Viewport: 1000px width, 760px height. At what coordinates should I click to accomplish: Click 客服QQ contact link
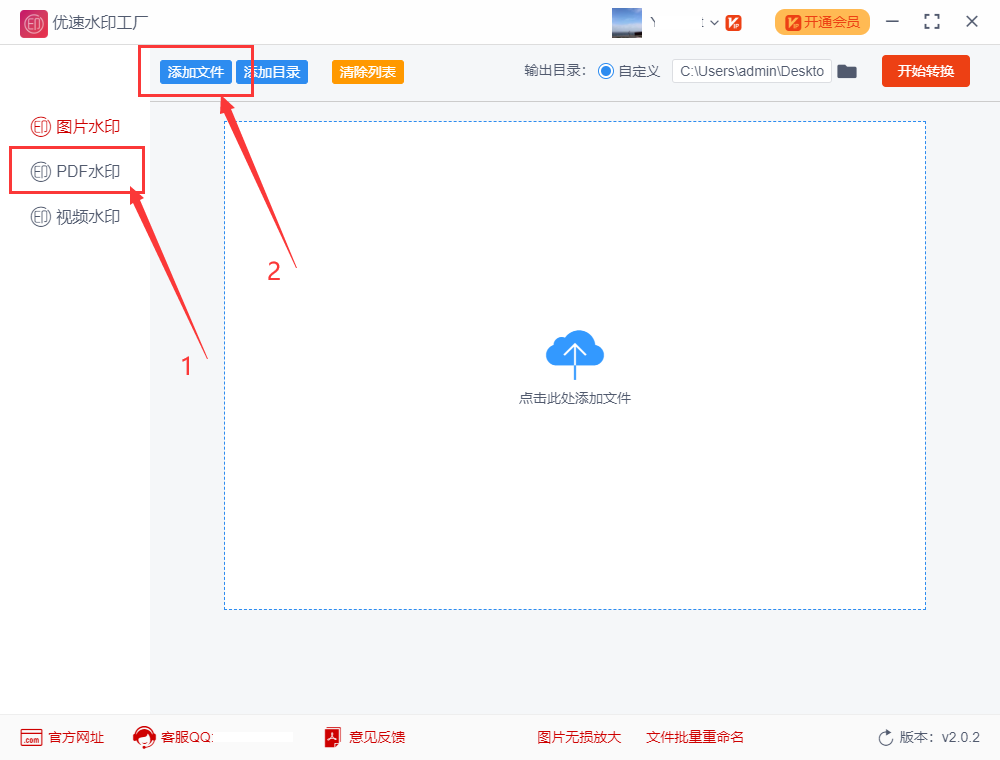click(x=187, y=737)
